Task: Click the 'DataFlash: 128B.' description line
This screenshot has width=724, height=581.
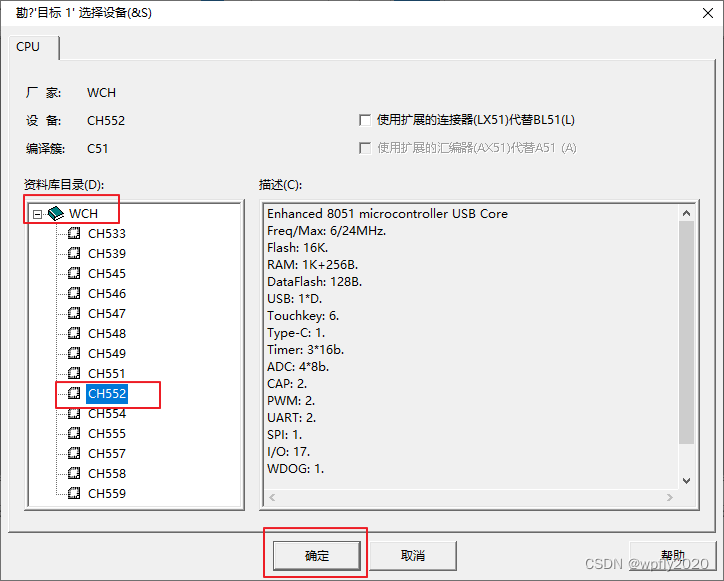Action: tap(314, 282)
